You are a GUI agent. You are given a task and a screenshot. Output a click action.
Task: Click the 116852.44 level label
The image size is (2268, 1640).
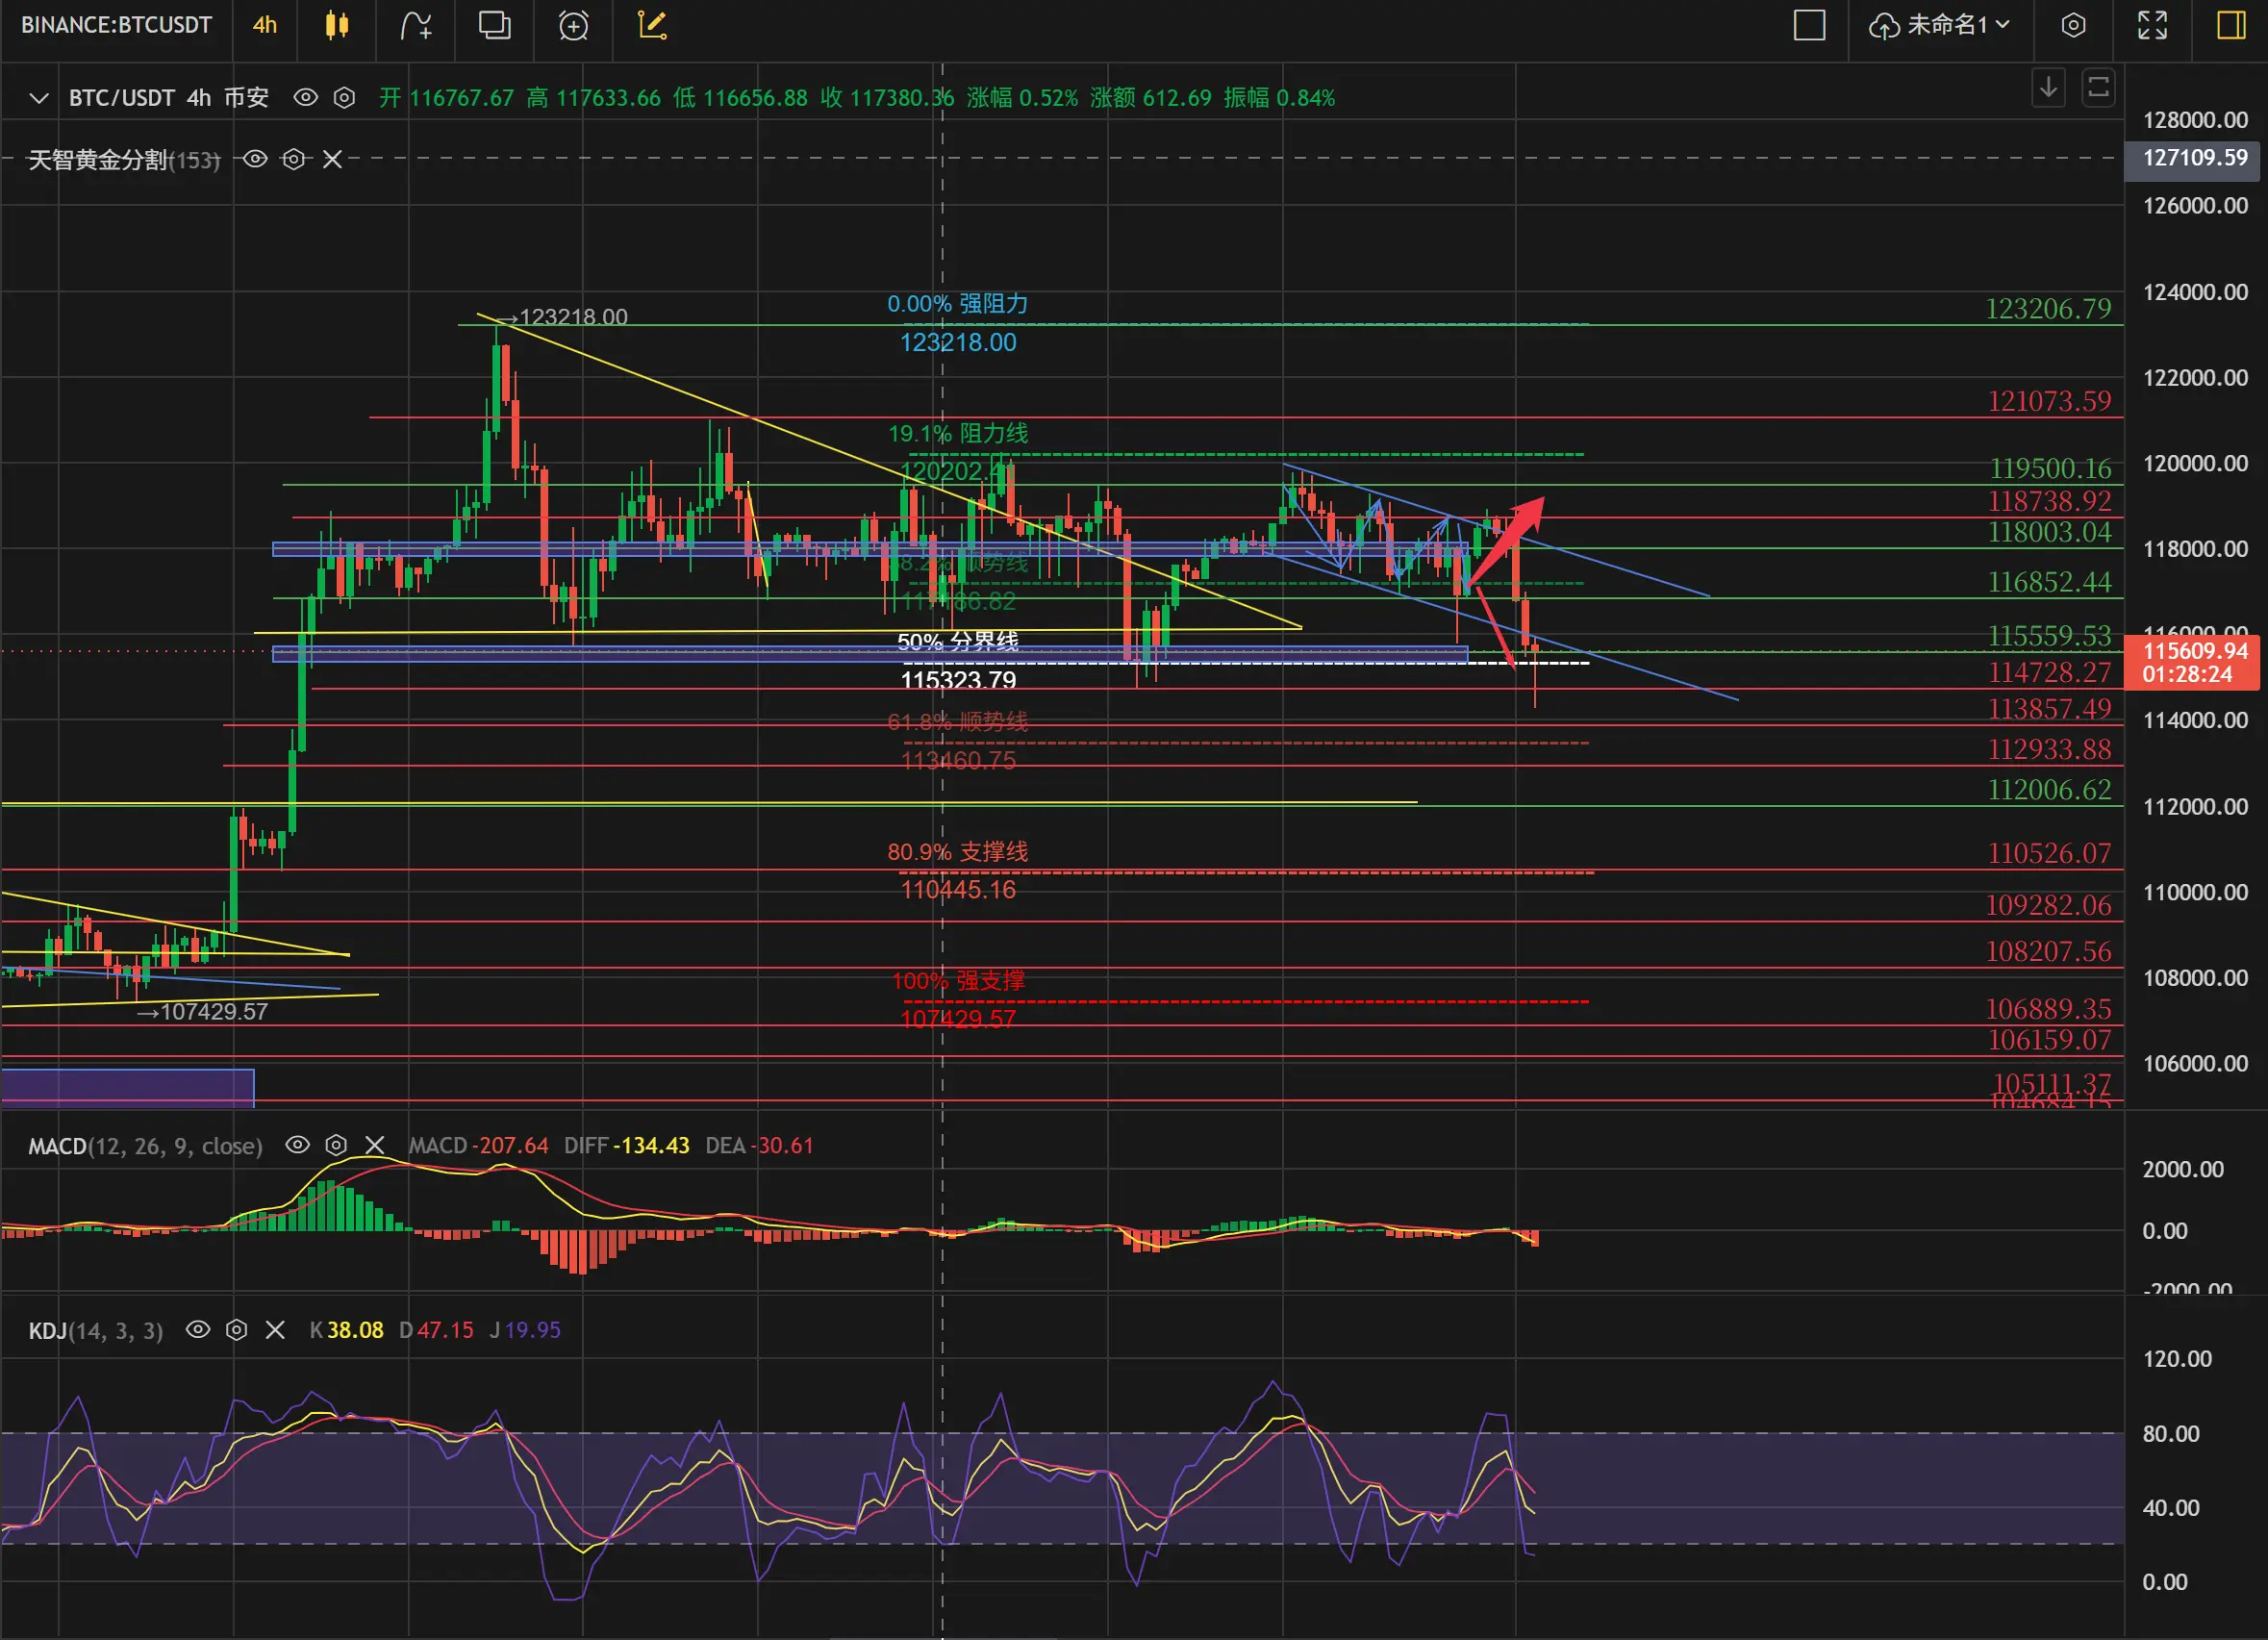[2049, 582]
